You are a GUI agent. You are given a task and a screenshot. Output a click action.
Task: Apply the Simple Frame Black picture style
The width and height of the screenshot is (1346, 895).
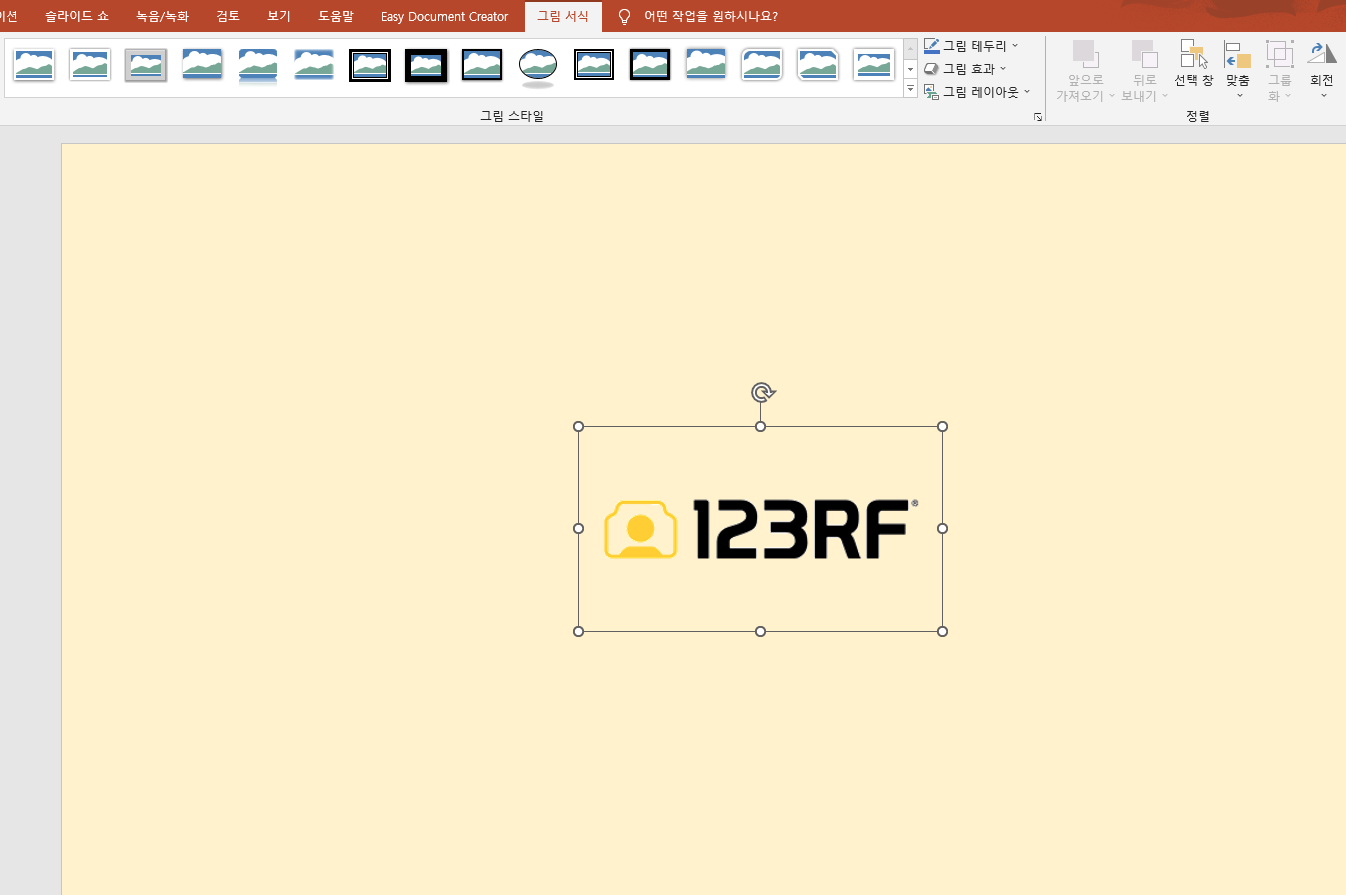tap(482, 66)
